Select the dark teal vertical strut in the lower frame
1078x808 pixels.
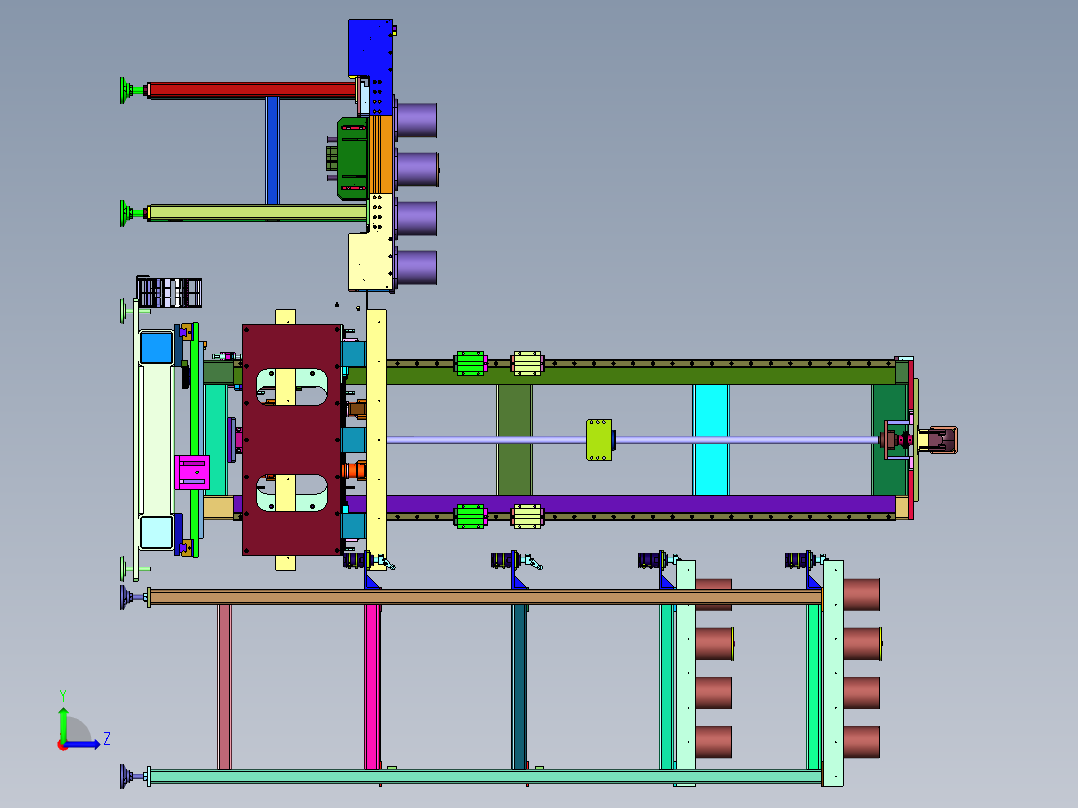(519, 687)
